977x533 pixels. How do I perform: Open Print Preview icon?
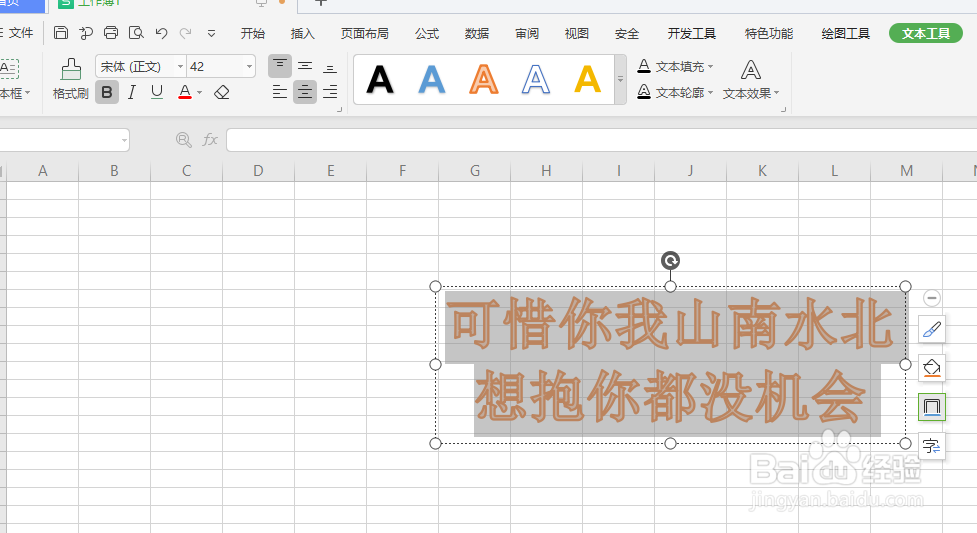[136, 33]
